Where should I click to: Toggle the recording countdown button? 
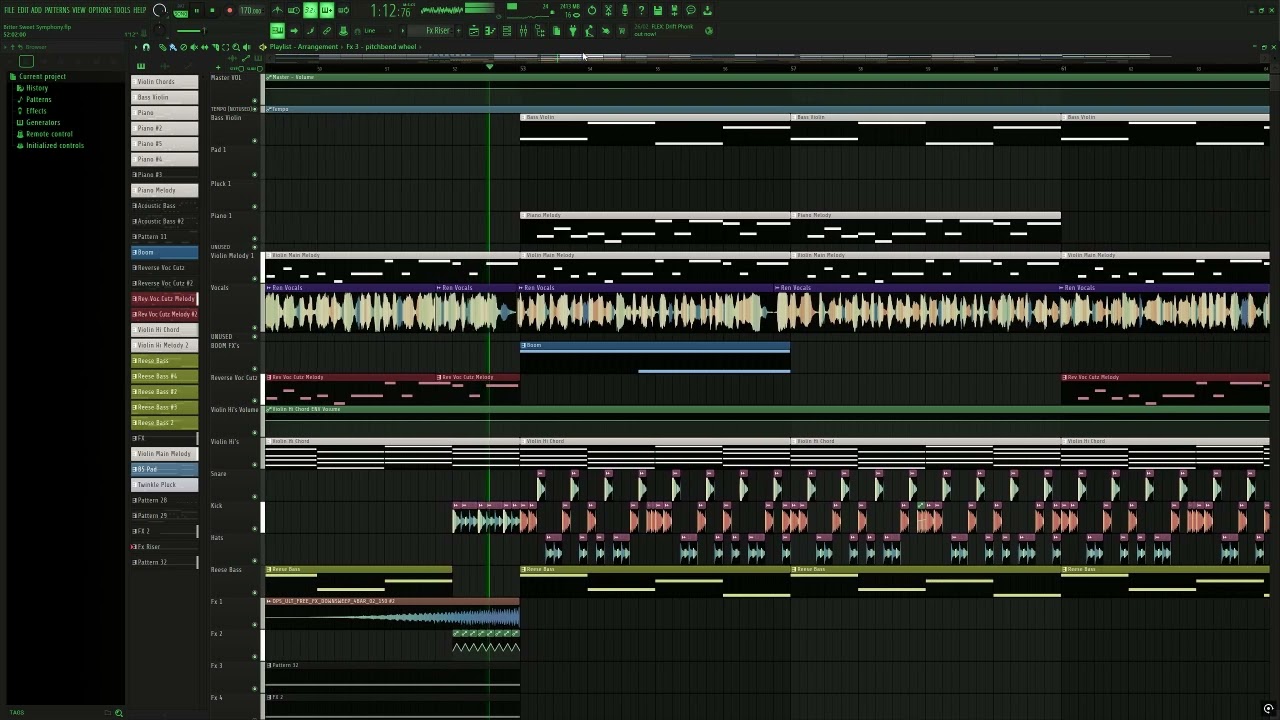(x=310, y=10)
